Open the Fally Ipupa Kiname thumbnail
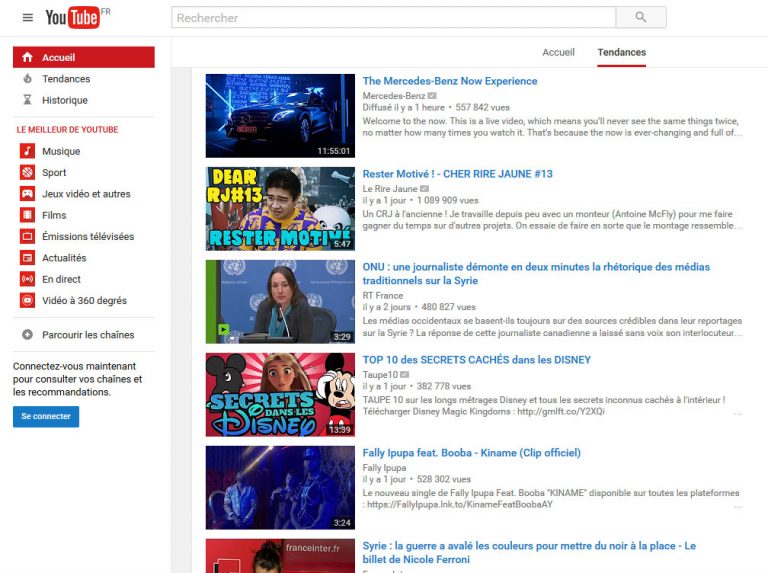 pos(280,488)
